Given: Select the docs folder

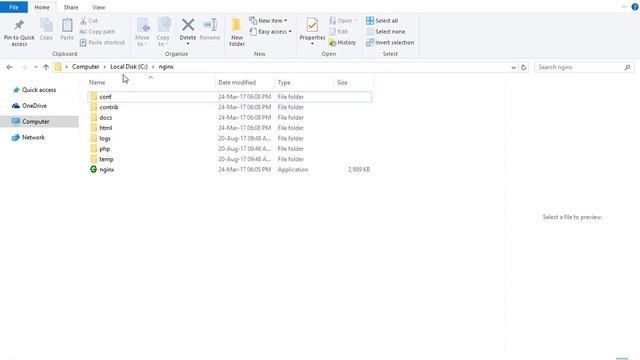Looking at the screenshot, I should [x=230, y=118].
